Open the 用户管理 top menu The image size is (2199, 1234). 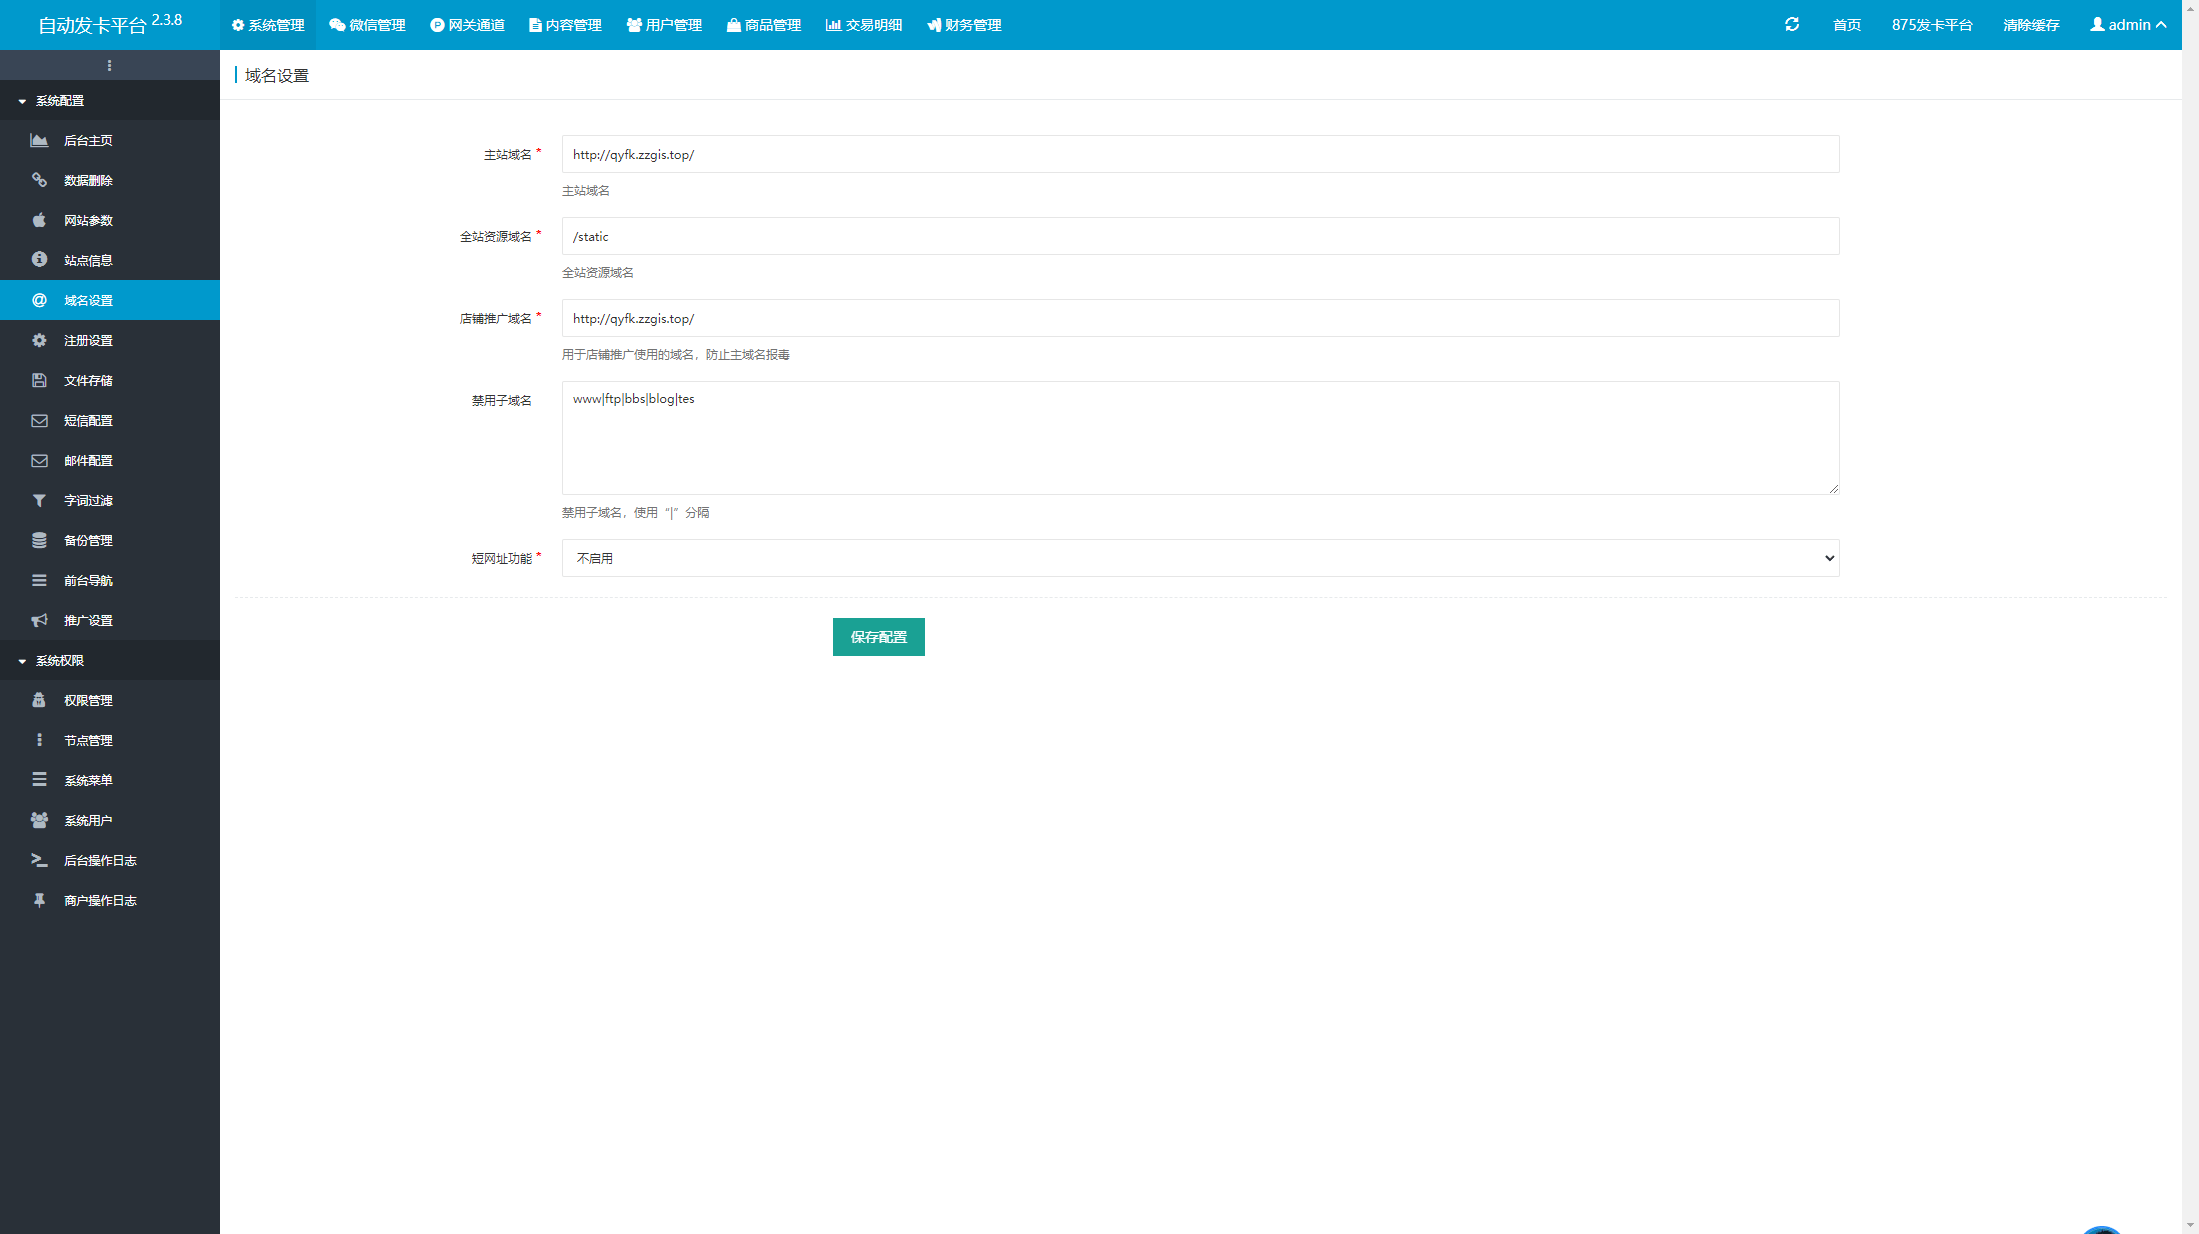tap(664, 24)
